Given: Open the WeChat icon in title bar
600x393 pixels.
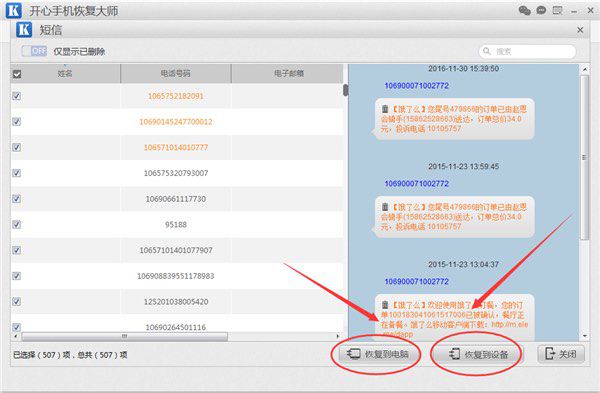Looking at the screenshot, I should pos(524,10).
